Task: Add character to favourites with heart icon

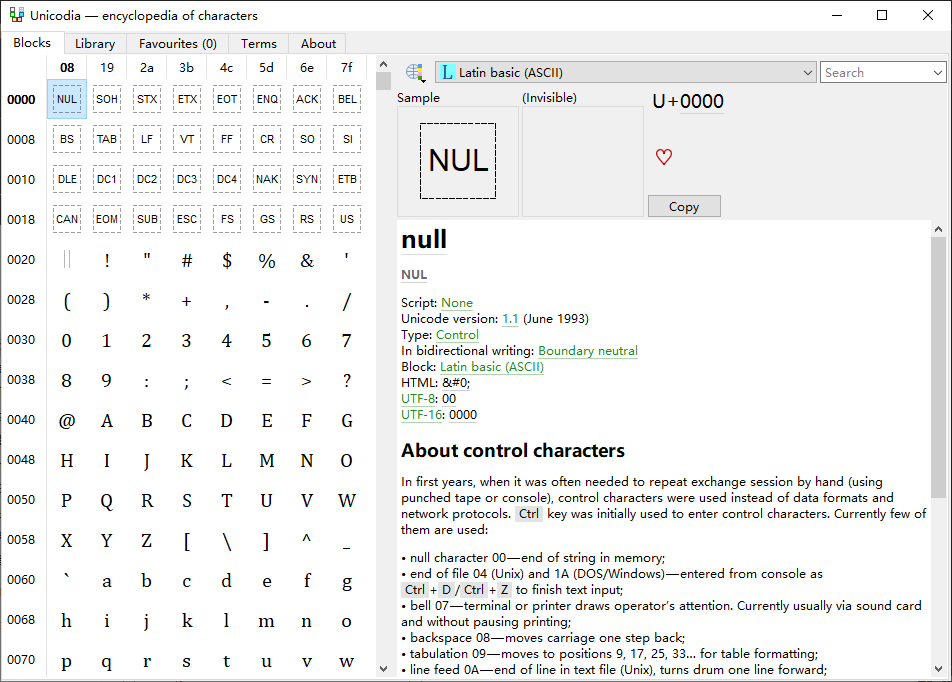Action: (664, 157)
